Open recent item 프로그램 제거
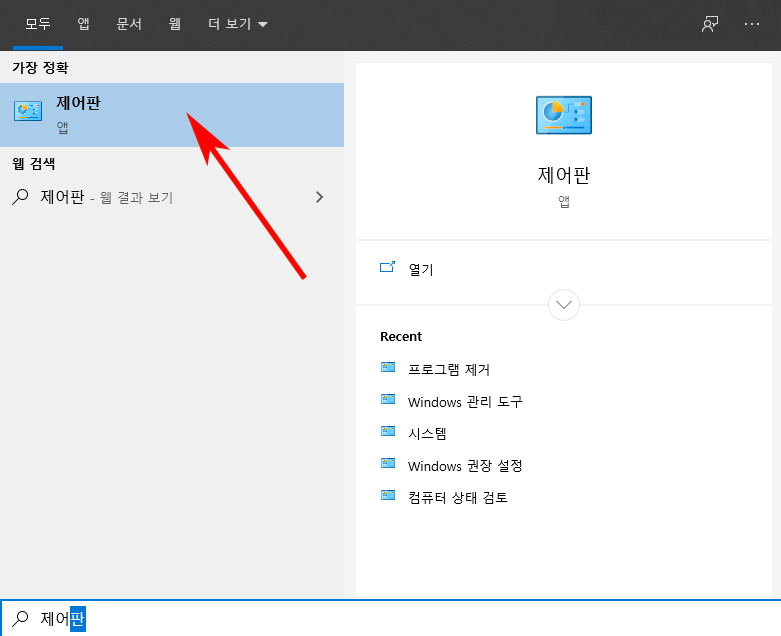Image resolution: width=781 pixels, height=636 pixels. (x=449, y=370)
